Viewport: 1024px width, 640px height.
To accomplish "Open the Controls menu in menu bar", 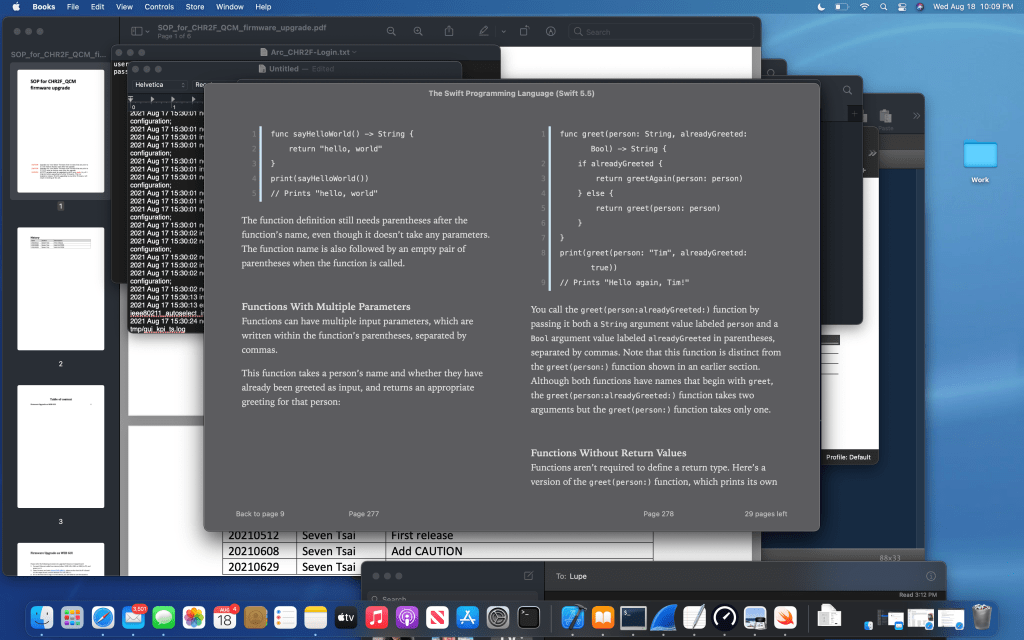I will point(159,7).
